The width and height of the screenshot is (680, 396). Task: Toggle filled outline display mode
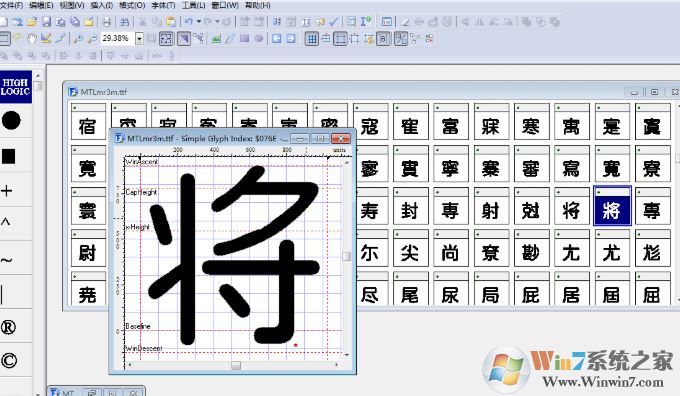click(x=184, y=39)
